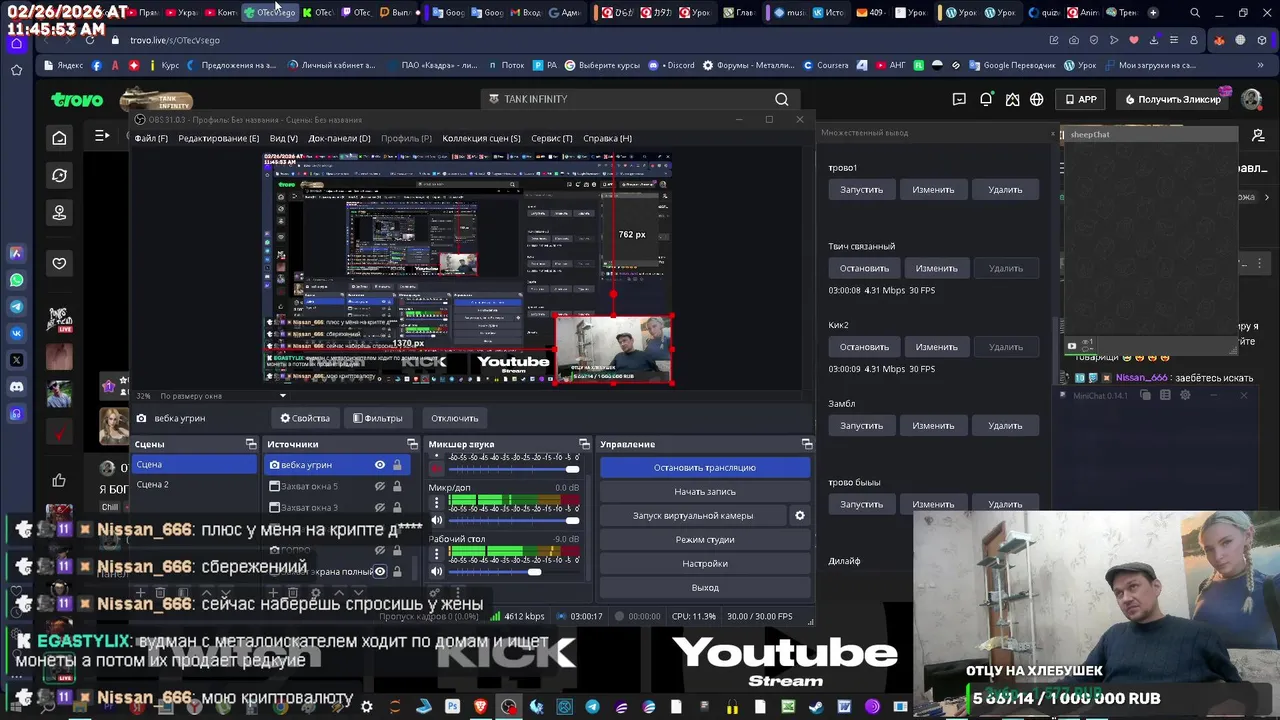
Task: Open Trovo home icon in sidebar
Action: [59, 138]
